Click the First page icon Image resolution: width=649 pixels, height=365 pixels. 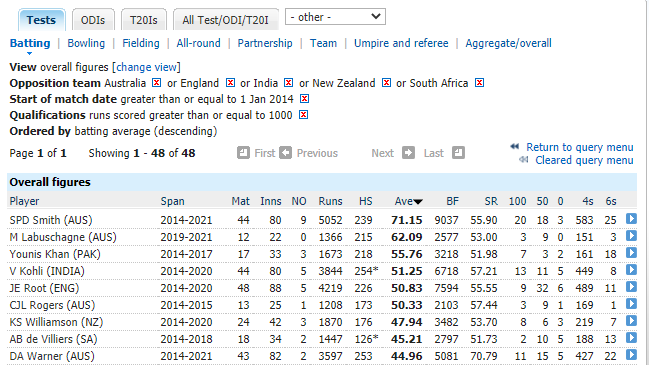point(243,153)
